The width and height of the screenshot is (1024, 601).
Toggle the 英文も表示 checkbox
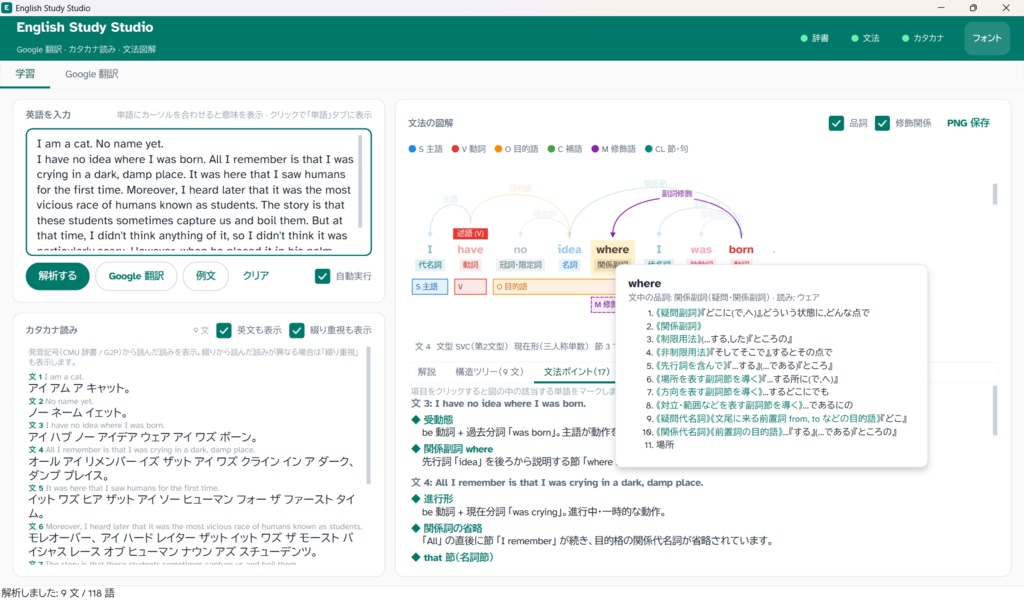(224, 331)
